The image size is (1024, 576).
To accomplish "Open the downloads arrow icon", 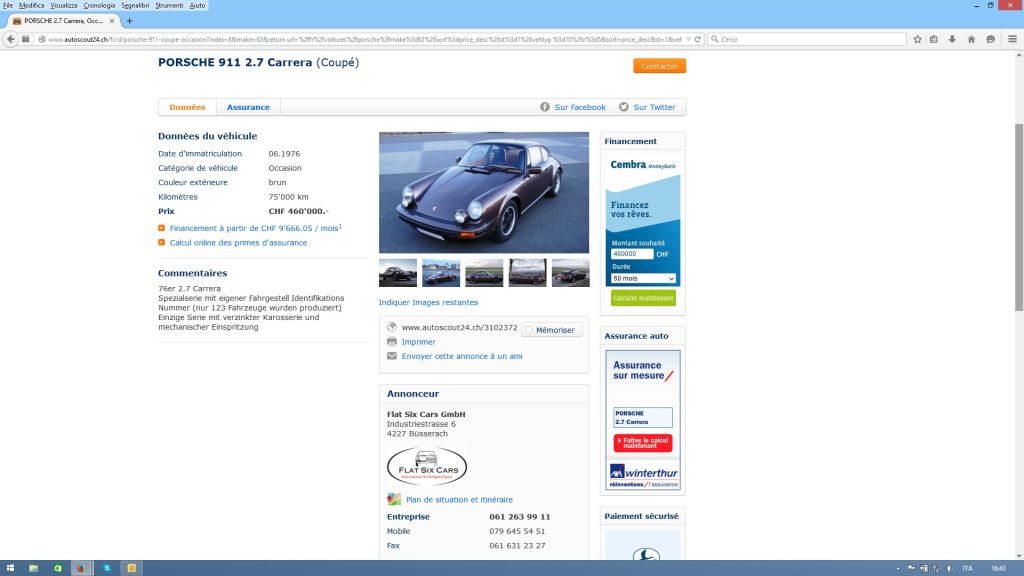I will 952,39.
